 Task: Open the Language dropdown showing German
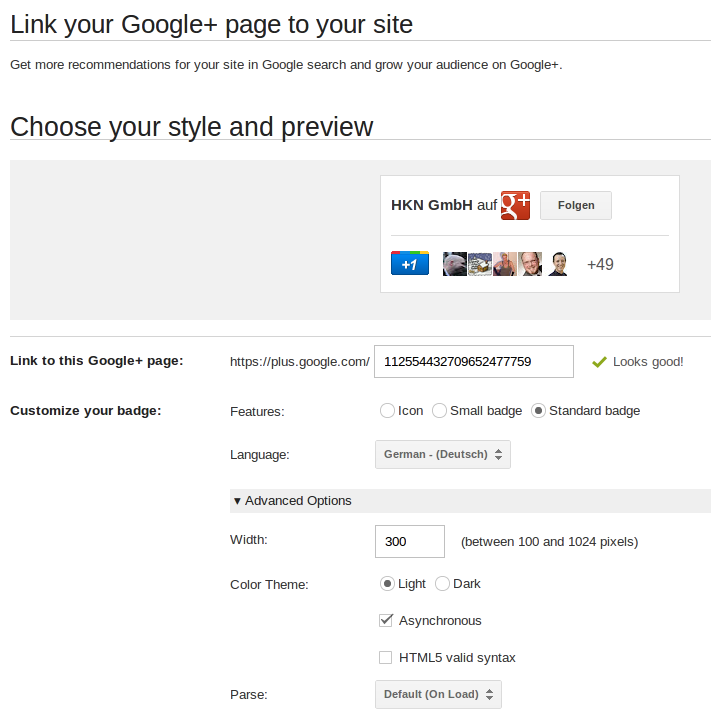443,454
